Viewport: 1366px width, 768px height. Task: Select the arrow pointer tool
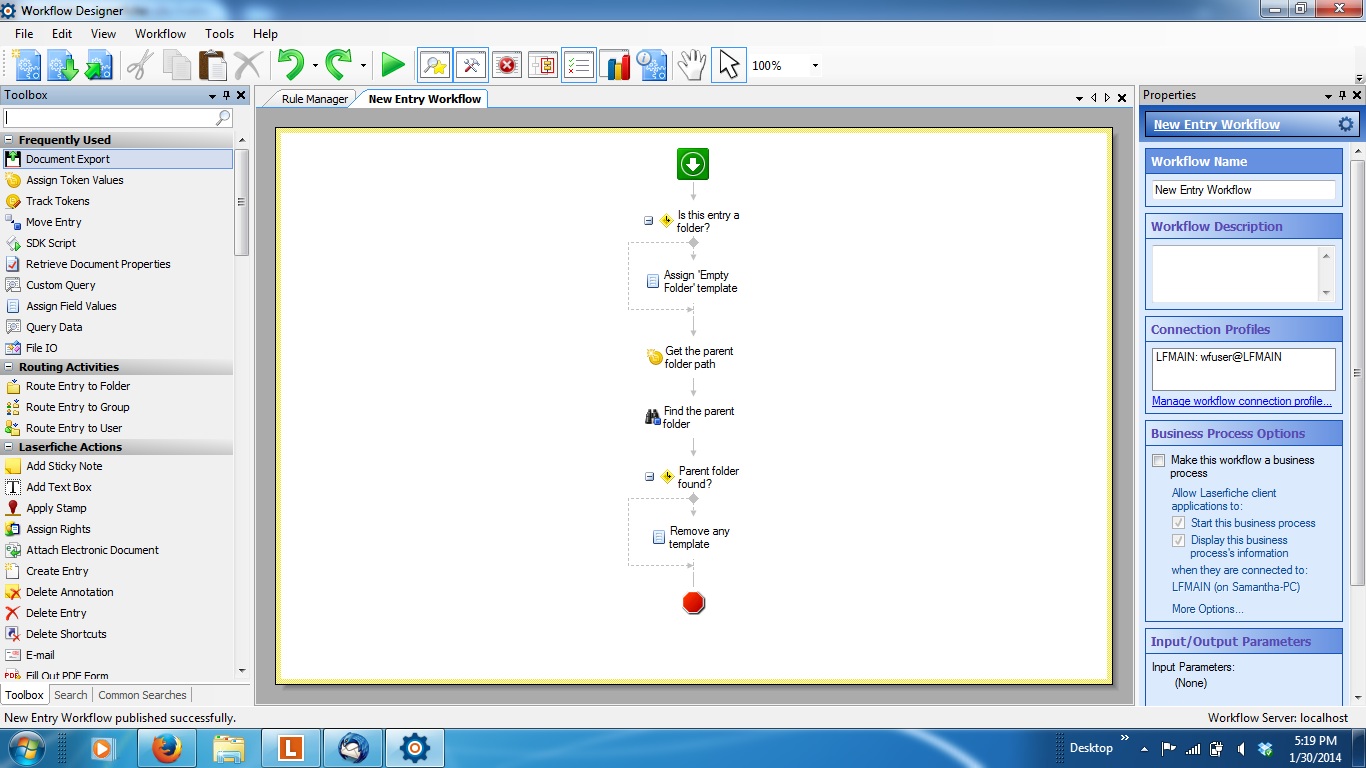(x=729, y=65)
